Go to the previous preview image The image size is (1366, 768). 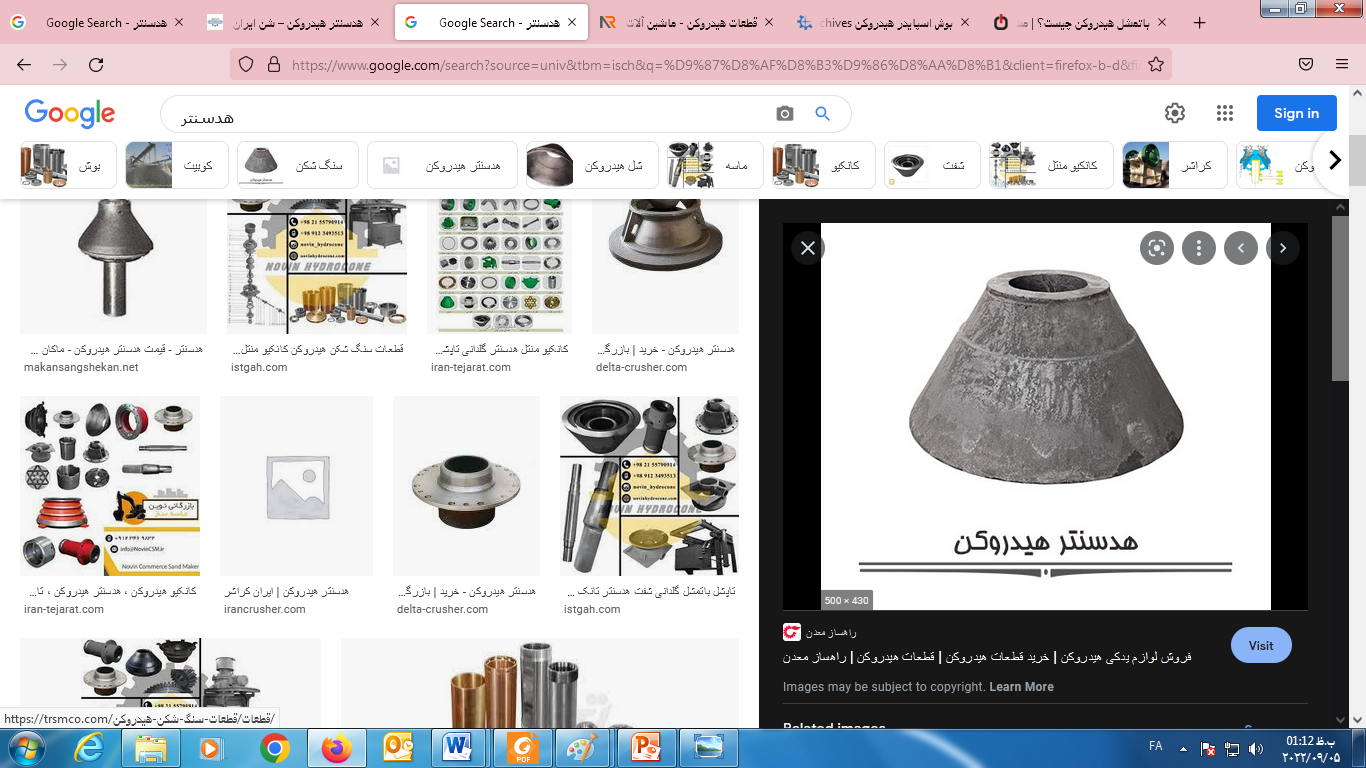point(1241,248)
